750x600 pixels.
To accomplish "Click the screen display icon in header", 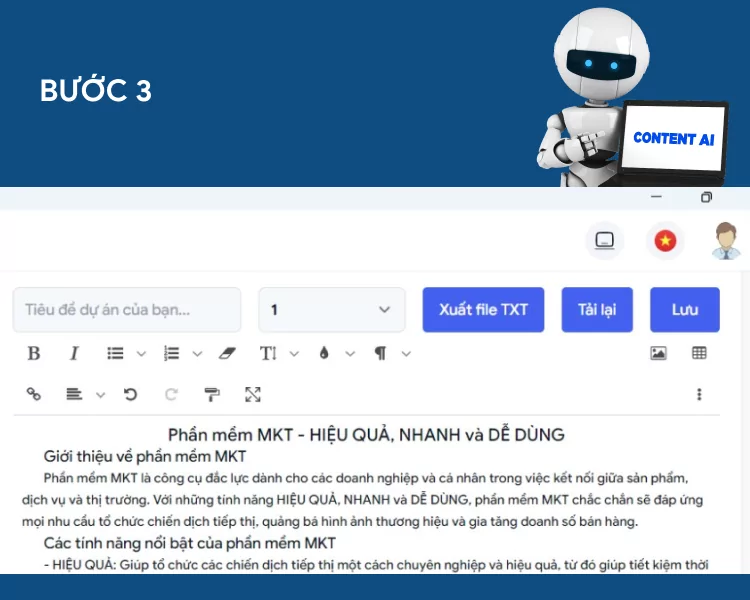I will (x=604, y=240).
